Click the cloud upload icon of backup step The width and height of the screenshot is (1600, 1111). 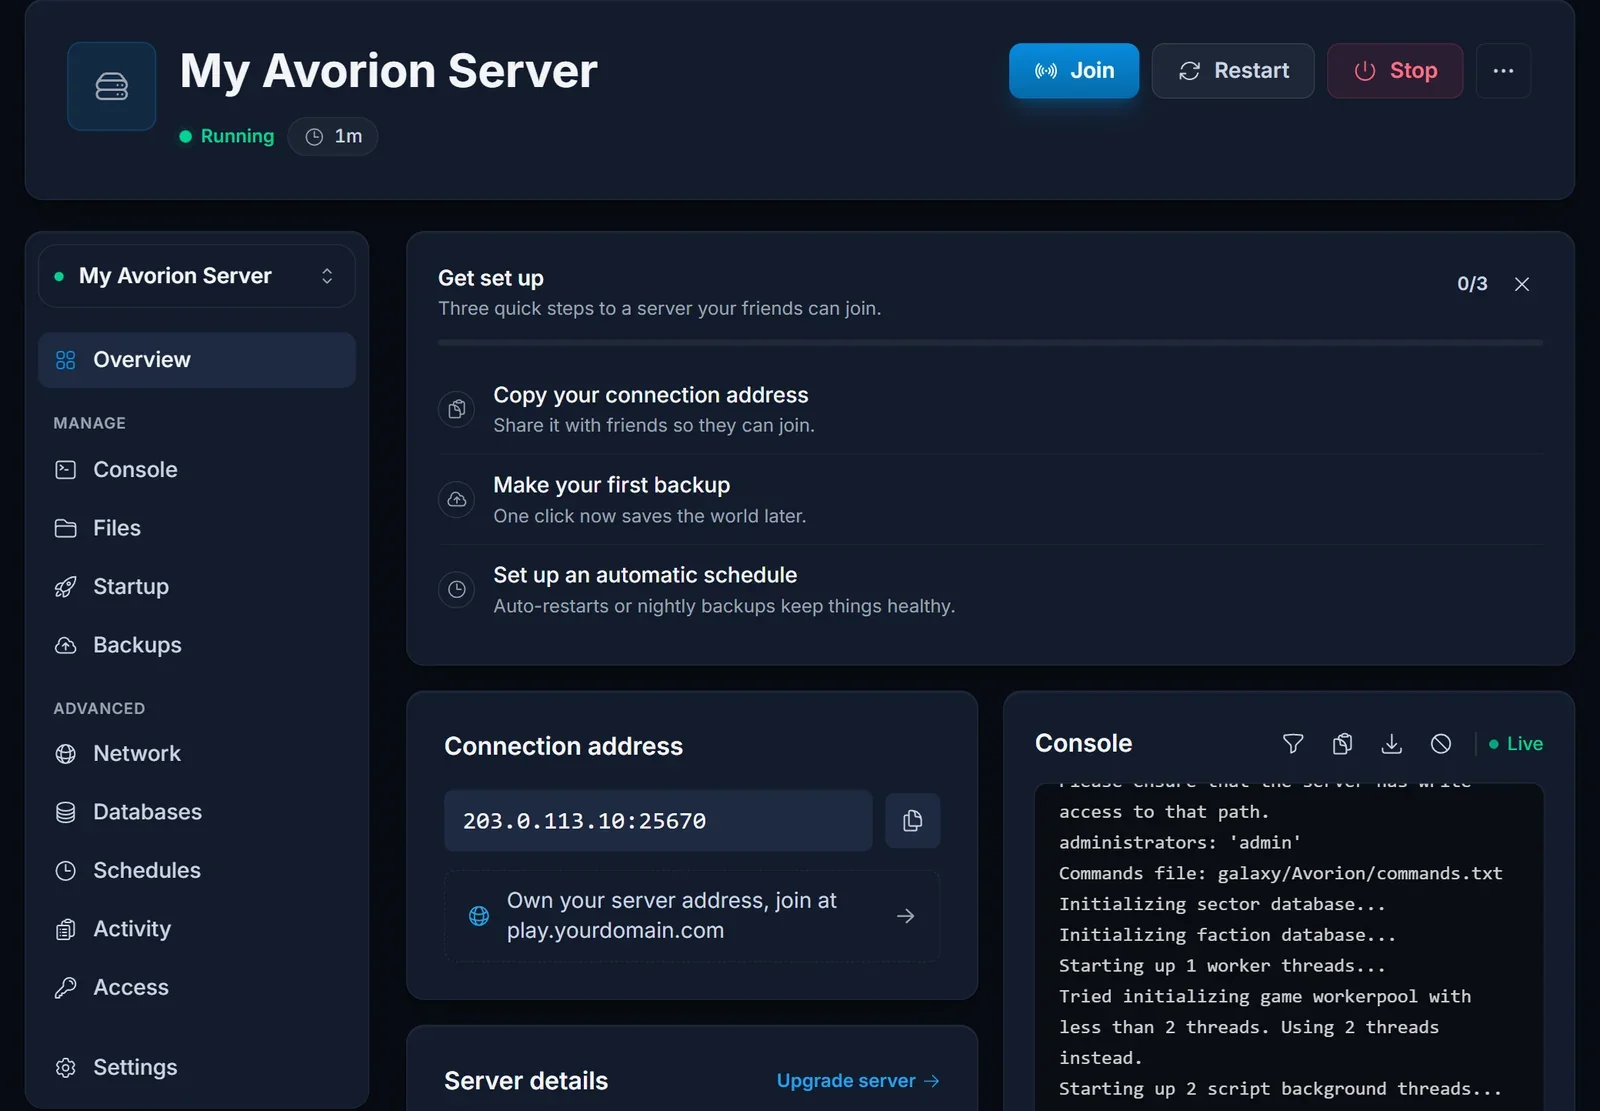[457, 499]
